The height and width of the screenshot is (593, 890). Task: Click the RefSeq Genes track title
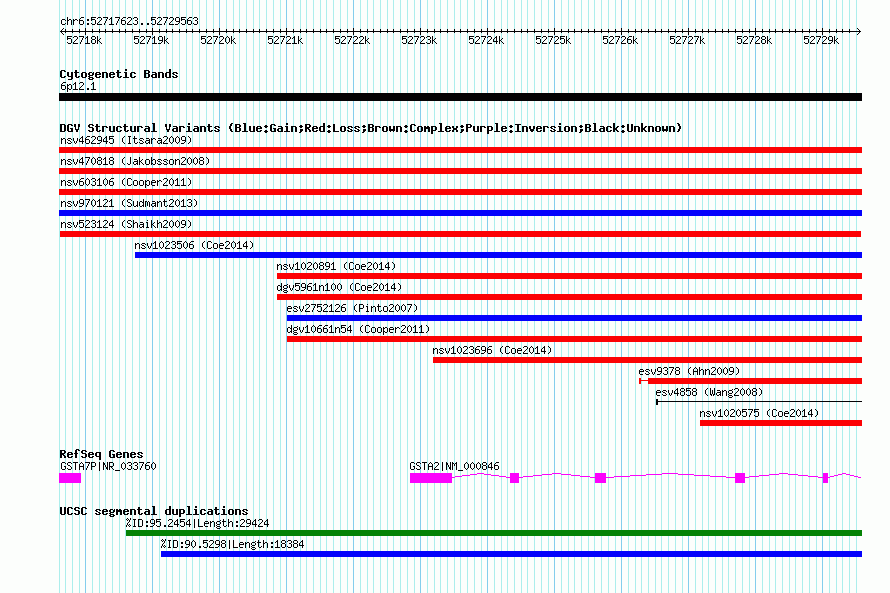tap(101, 454)
